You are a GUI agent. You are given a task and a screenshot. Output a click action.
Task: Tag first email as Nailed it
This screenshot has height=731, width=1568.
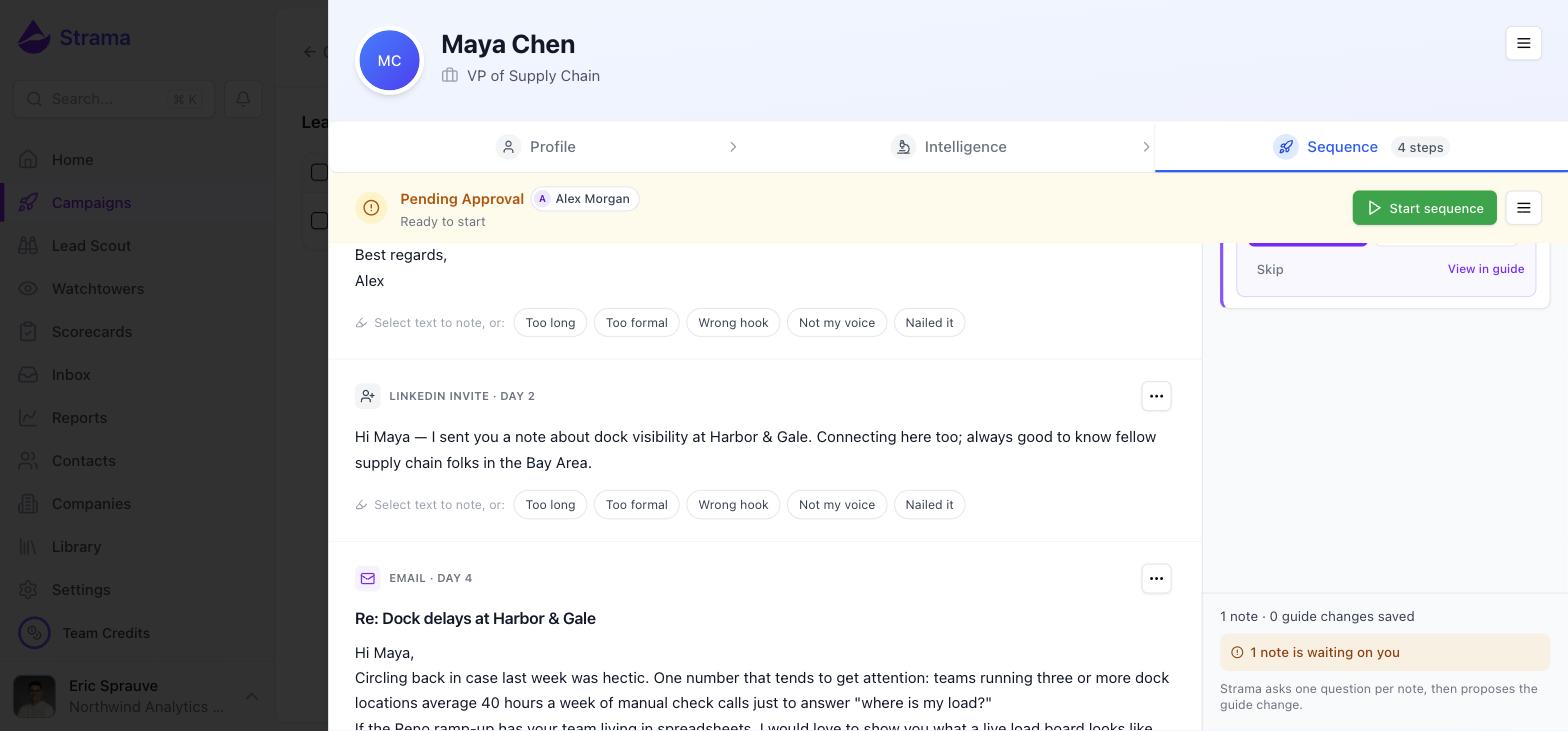point(929,323)
